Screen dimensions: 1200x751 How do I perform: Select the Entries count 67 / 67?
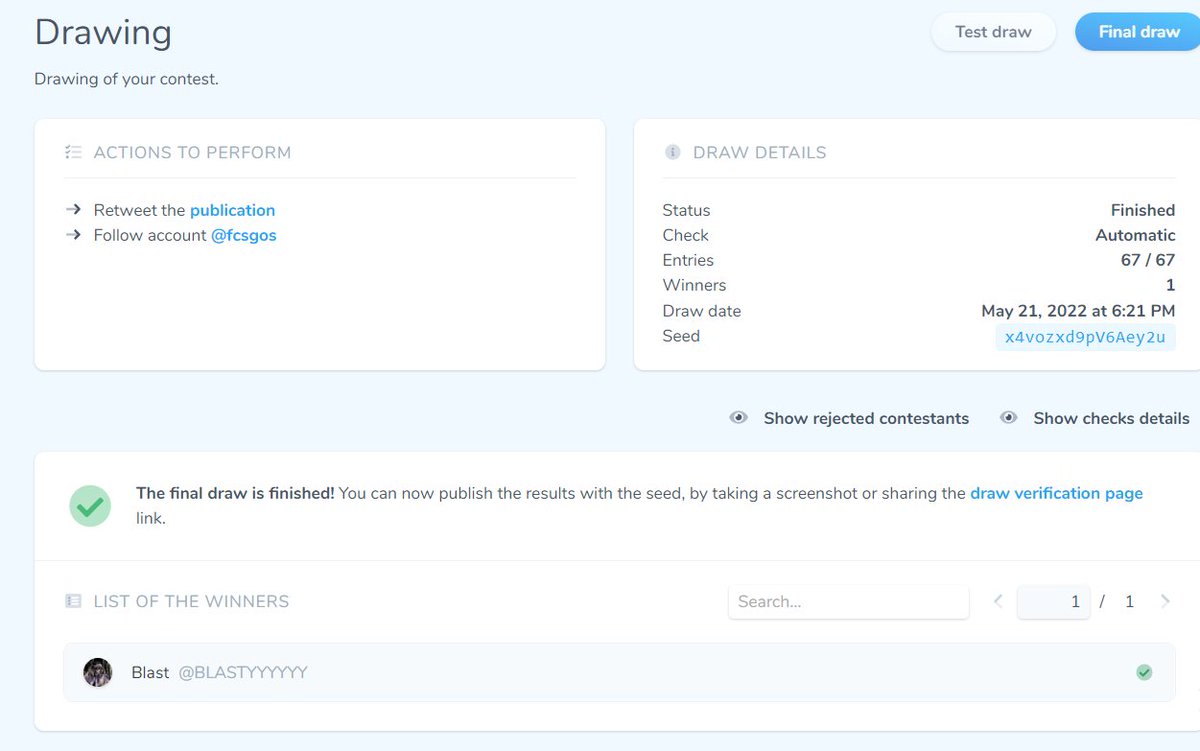click(x=1148, y=260)
